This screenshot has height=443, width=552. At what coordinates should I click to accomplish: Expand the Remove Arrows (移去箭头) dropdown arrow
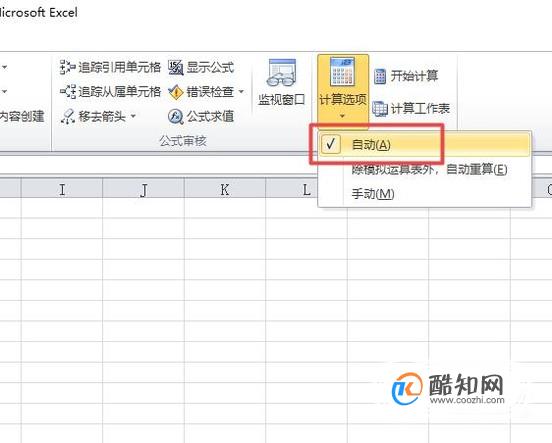point(133,116)
